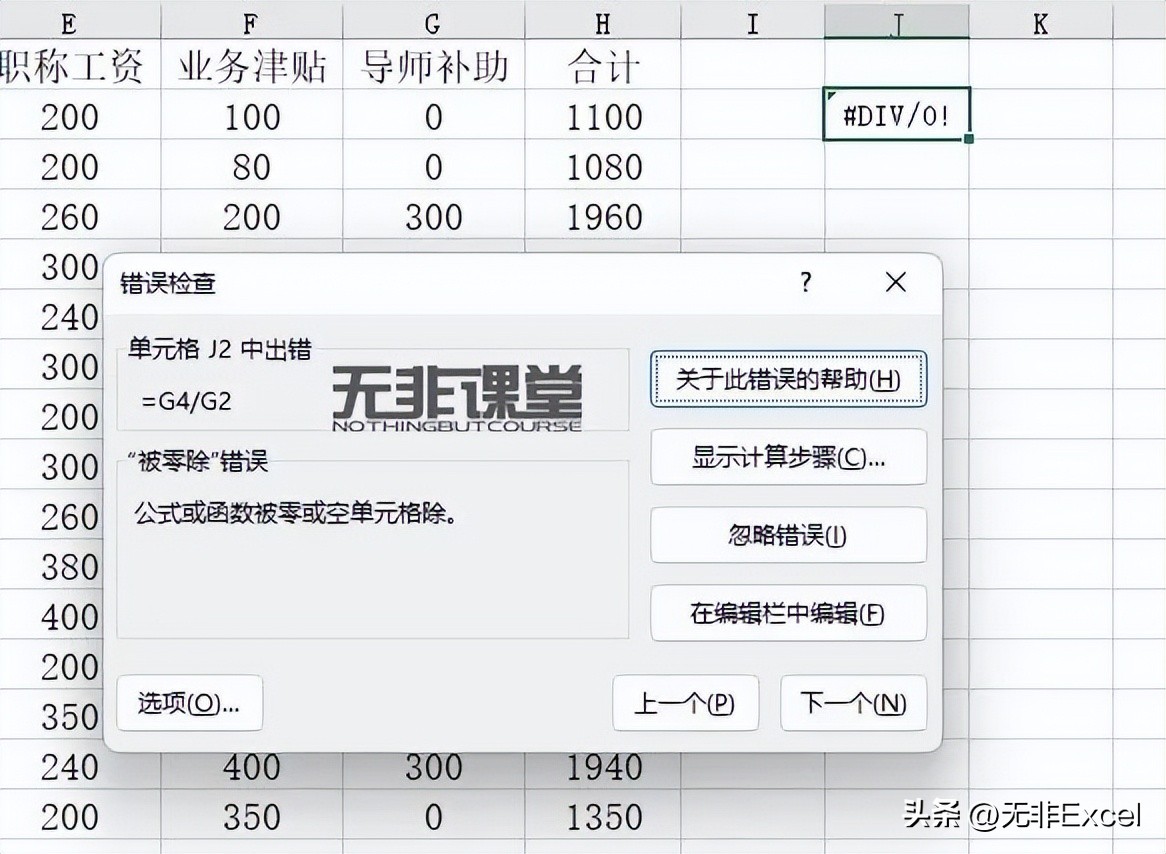
Task: Select column I header
Action: [752, 22]
